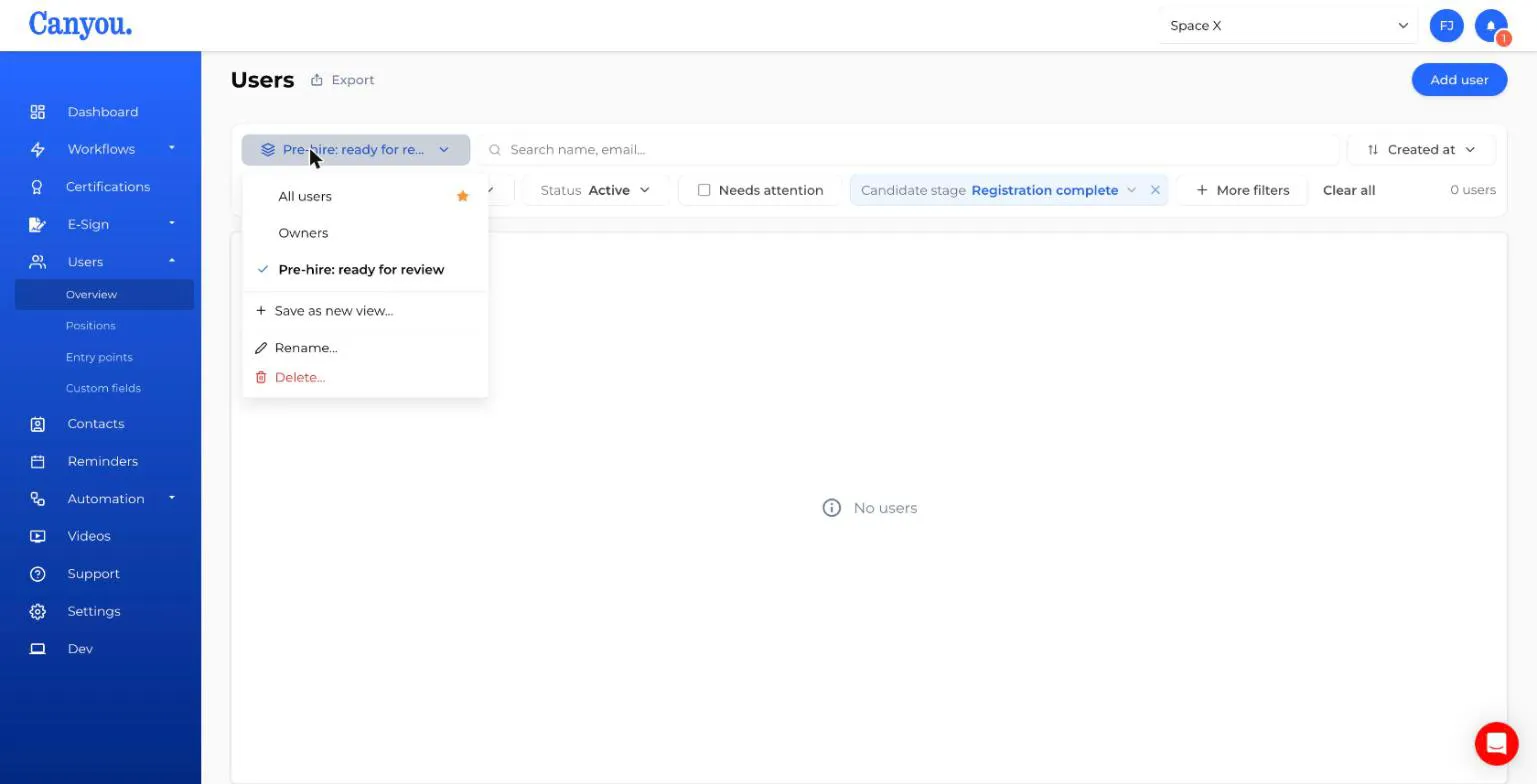Click the Workflows lightning bolt icon
Viewport: 1537px width, 784px height.
click(x=37, y=149)
